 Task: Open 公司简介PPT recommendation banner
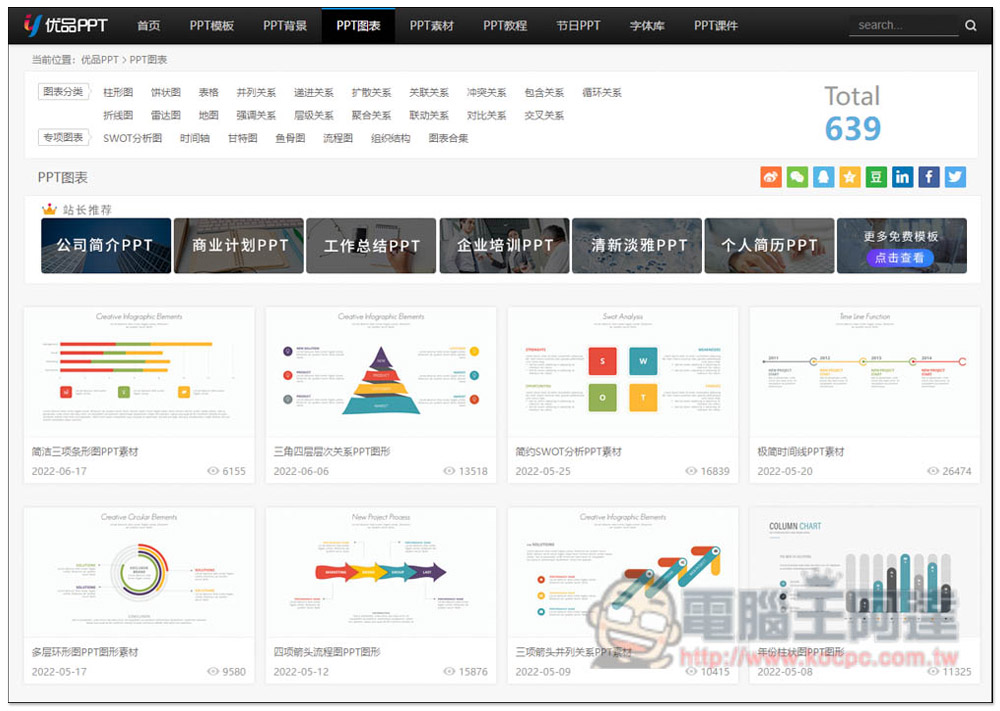coord(107,246)
